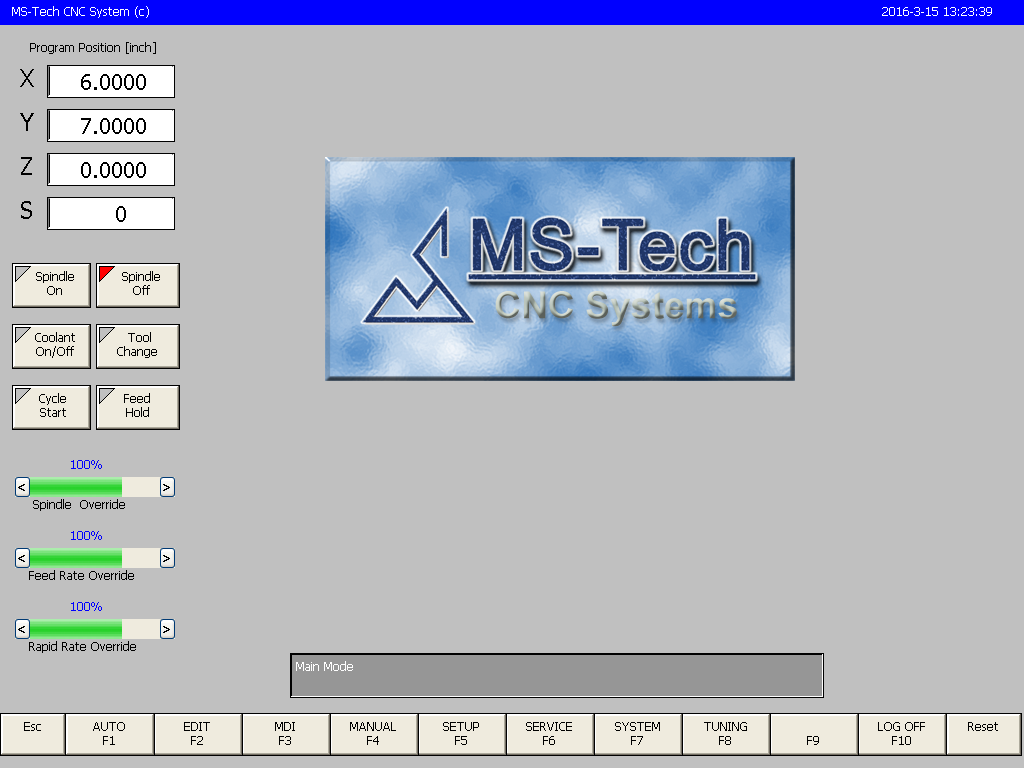
Task: Choose LOG OFF F10
Action: click(901, 733)
